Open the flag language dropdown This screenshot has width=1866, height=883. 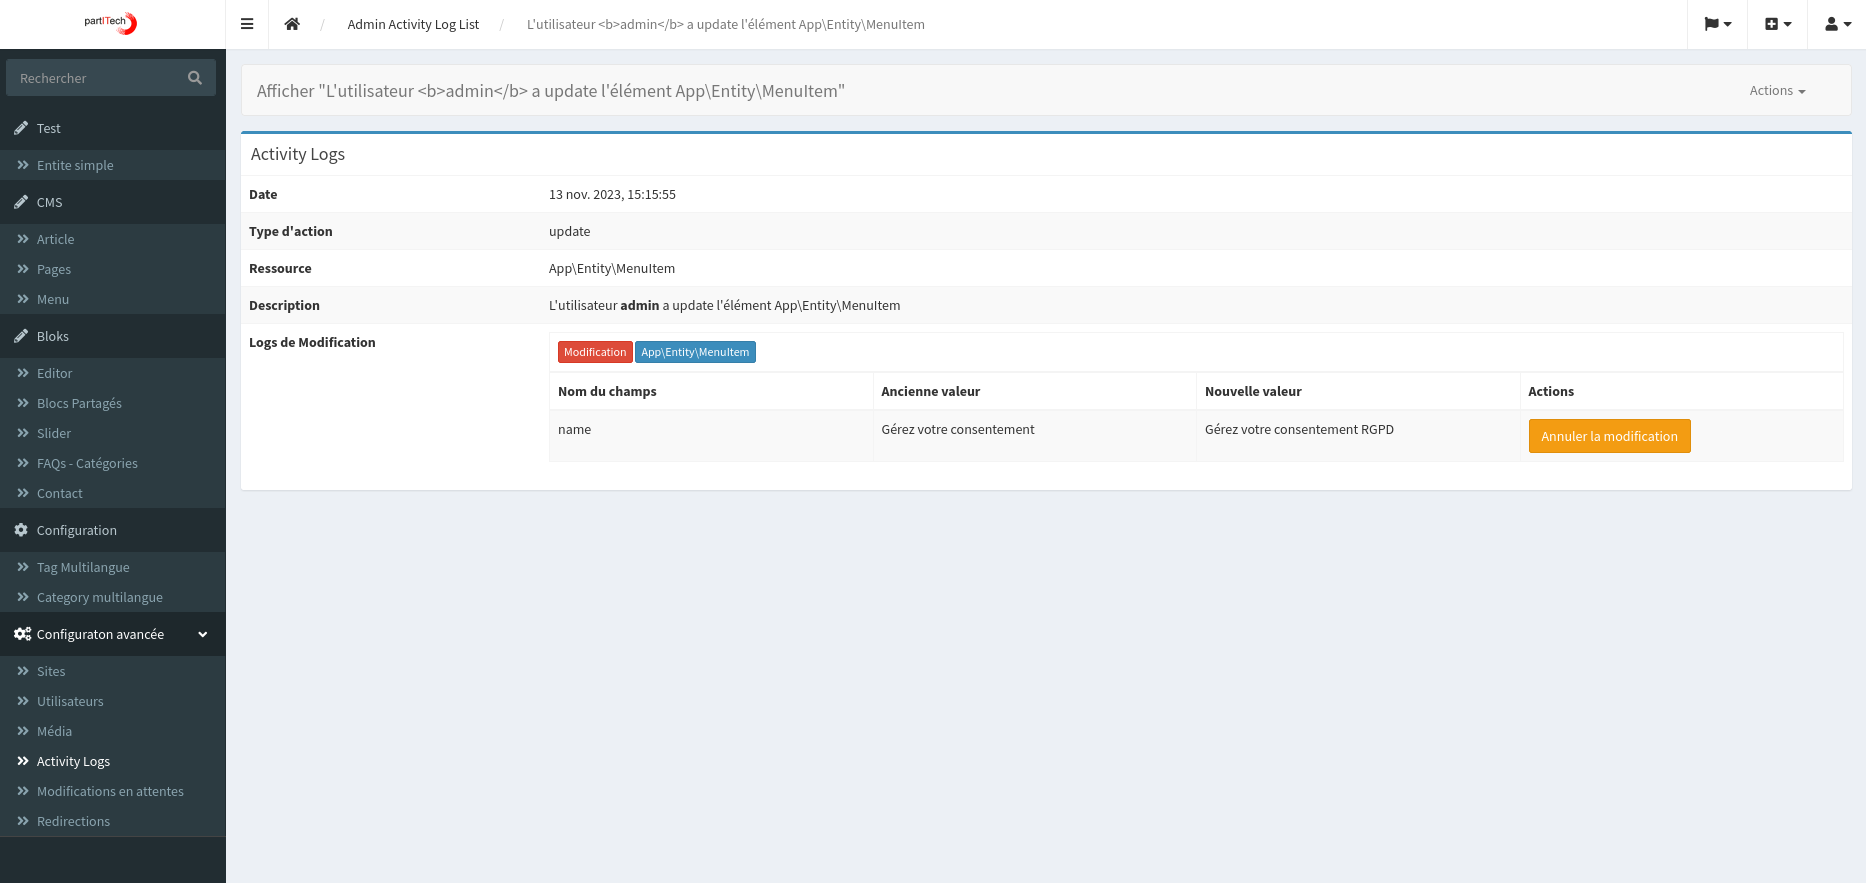pyautogui.click(x=1717, y=24)
